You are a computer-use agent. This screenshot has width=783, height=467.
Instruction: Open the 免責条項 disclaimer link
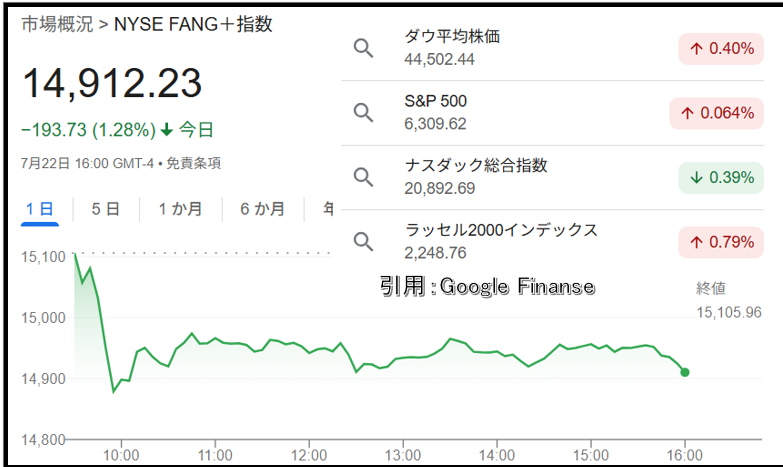point(193,163)
